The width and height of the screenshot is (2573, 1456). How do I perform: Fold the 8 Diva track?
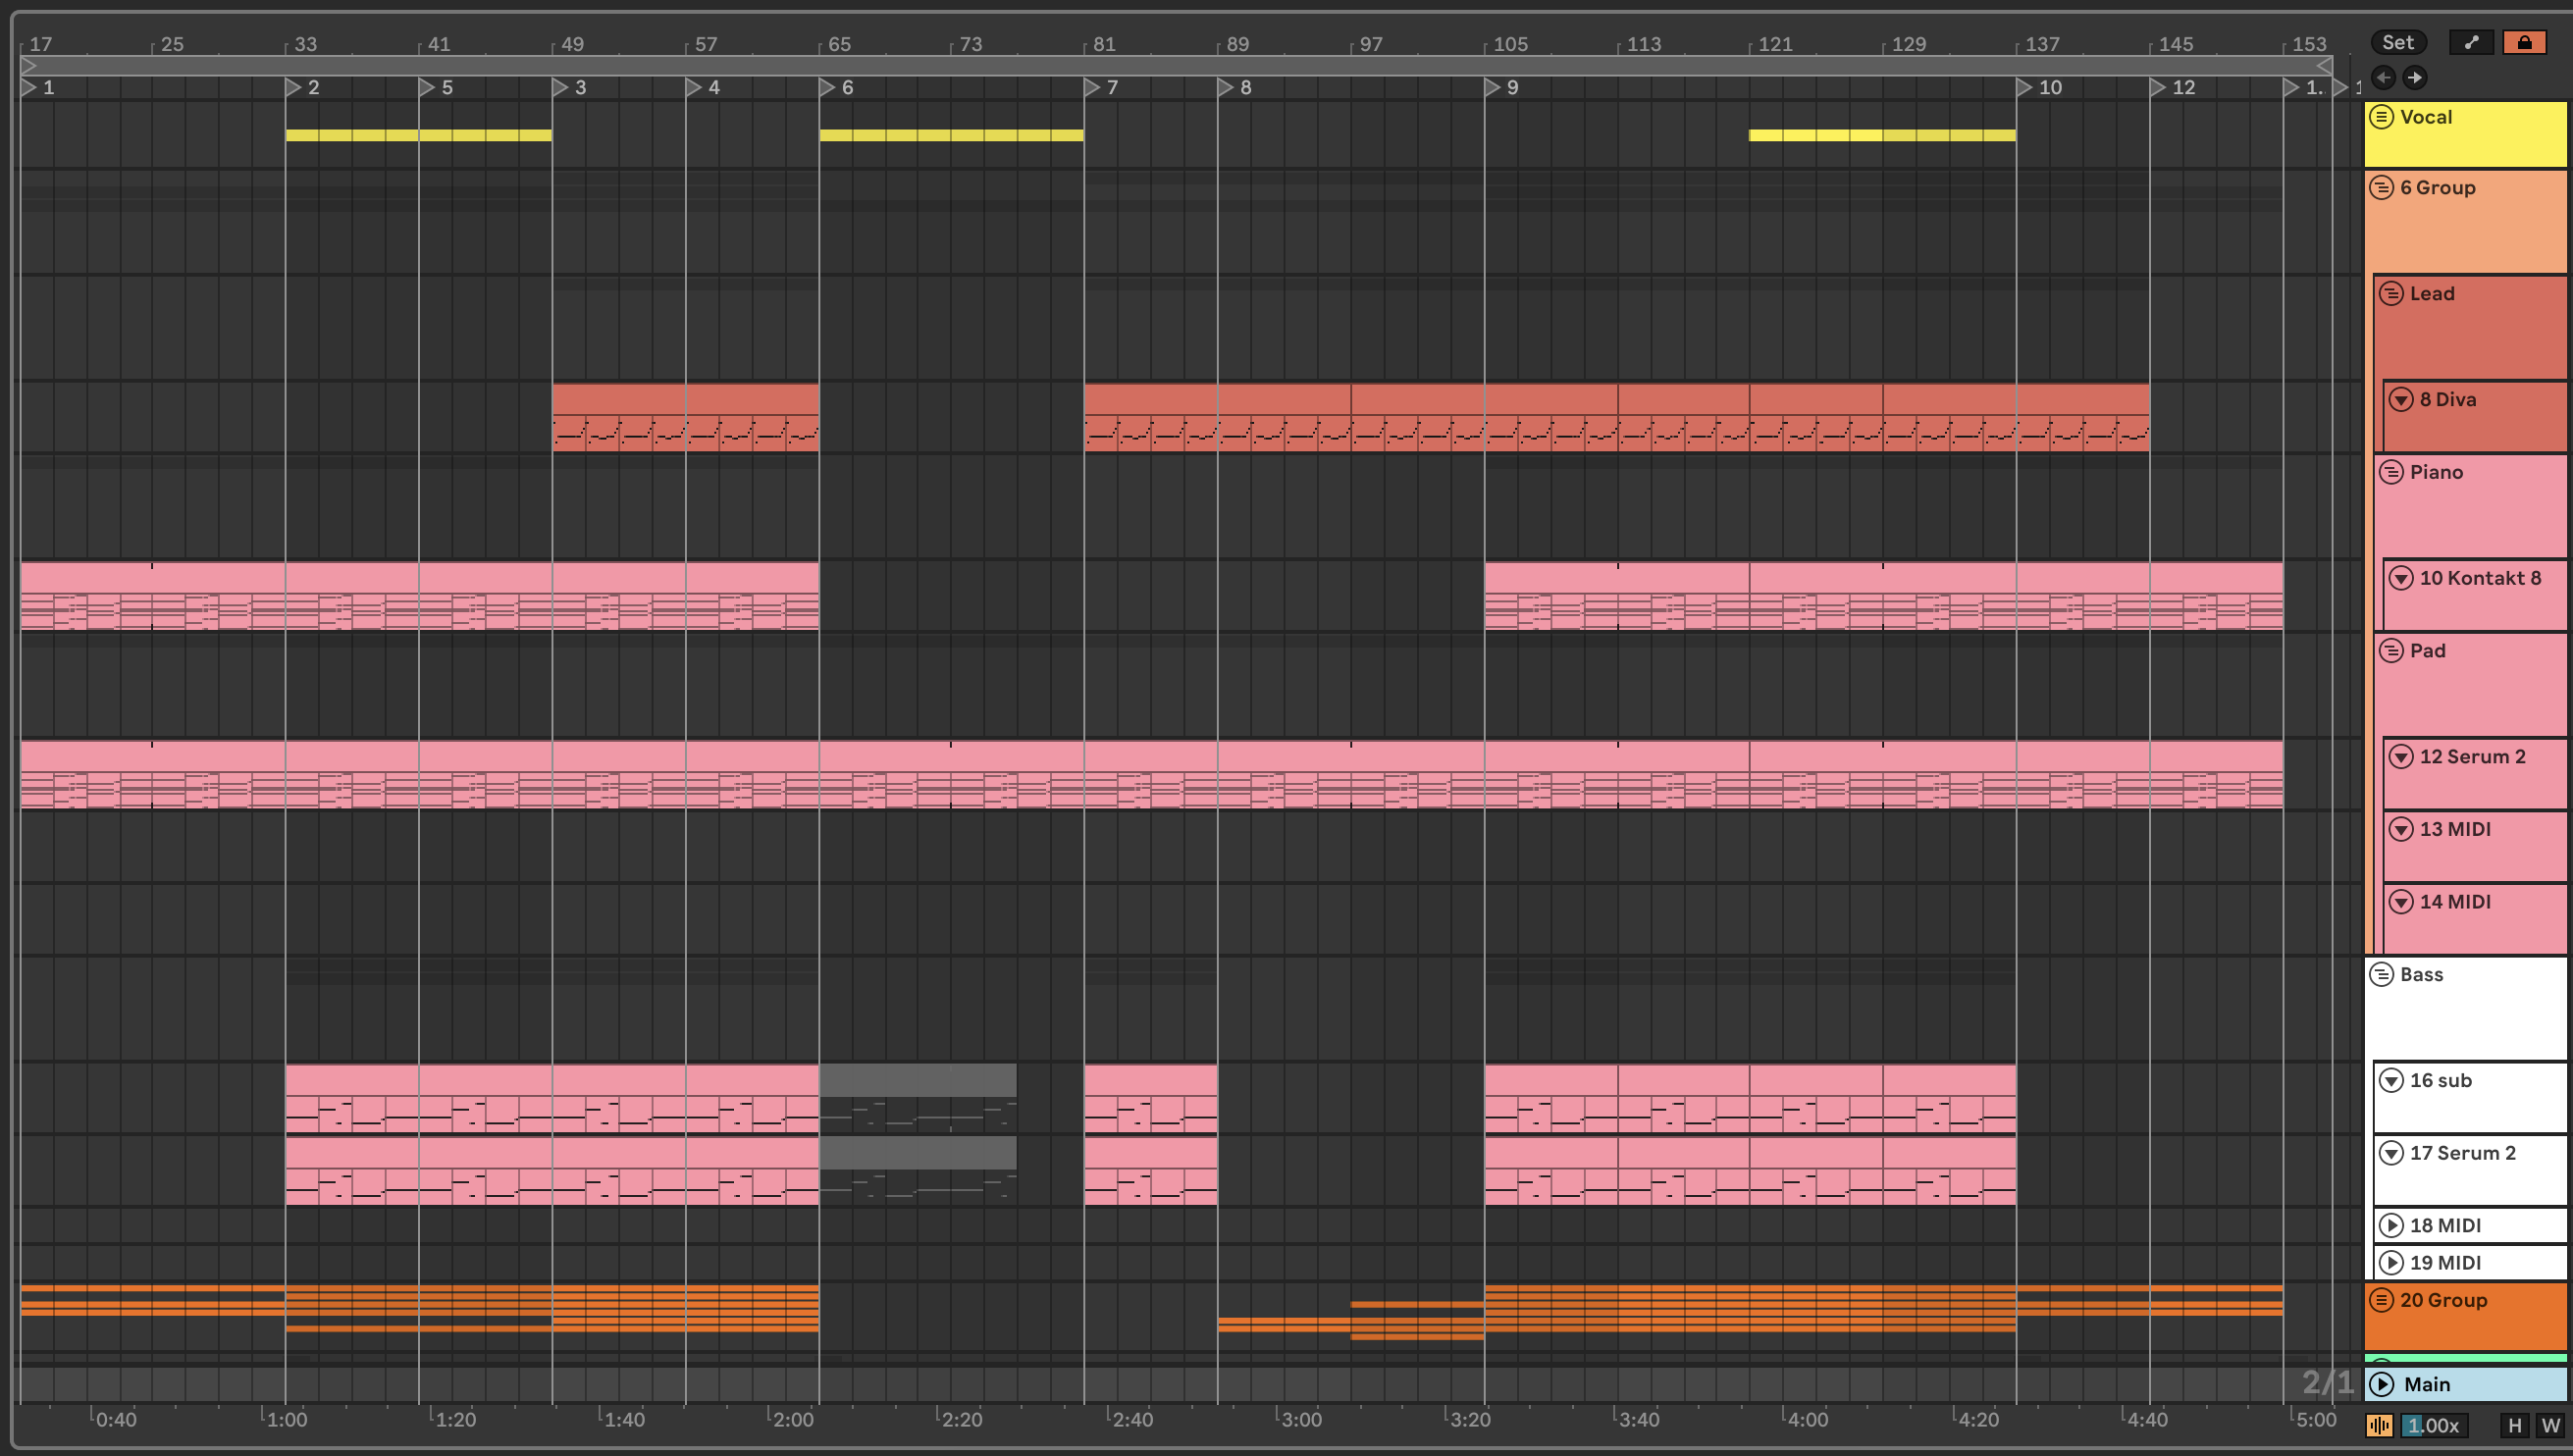pos(2401,400)
